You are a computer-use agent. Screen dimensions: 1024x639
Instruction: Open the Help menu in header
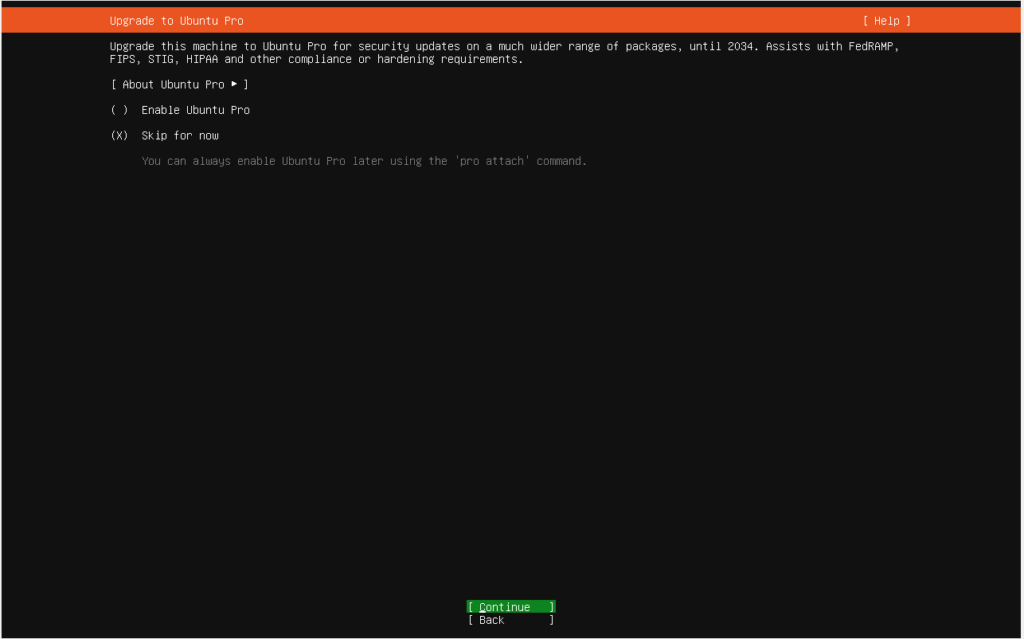(x=886, y=21)
